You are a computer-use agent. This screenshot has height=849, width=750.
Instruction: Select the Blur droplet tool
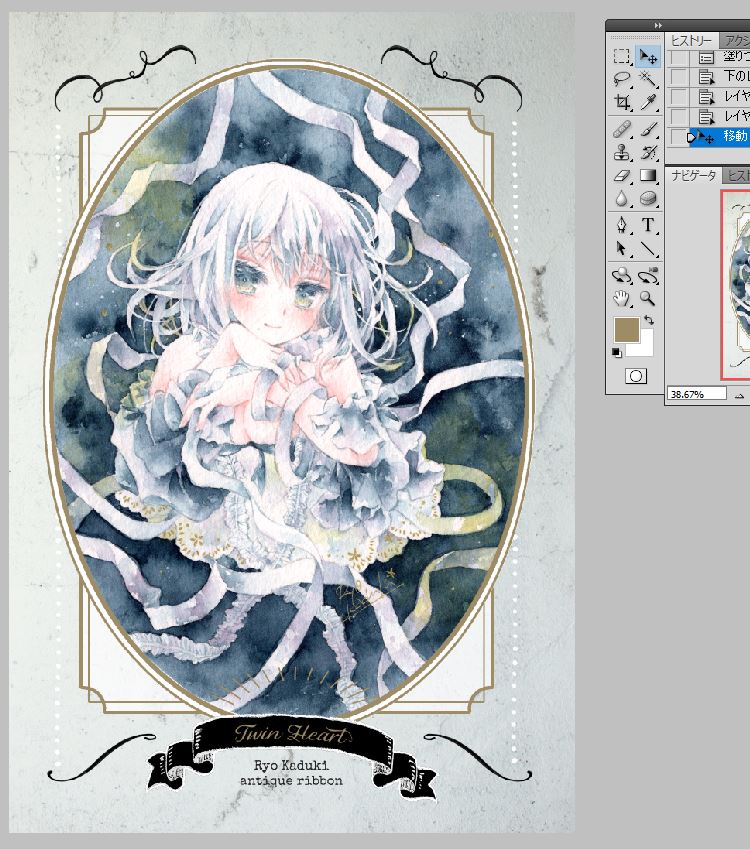(x=622, y=199)
